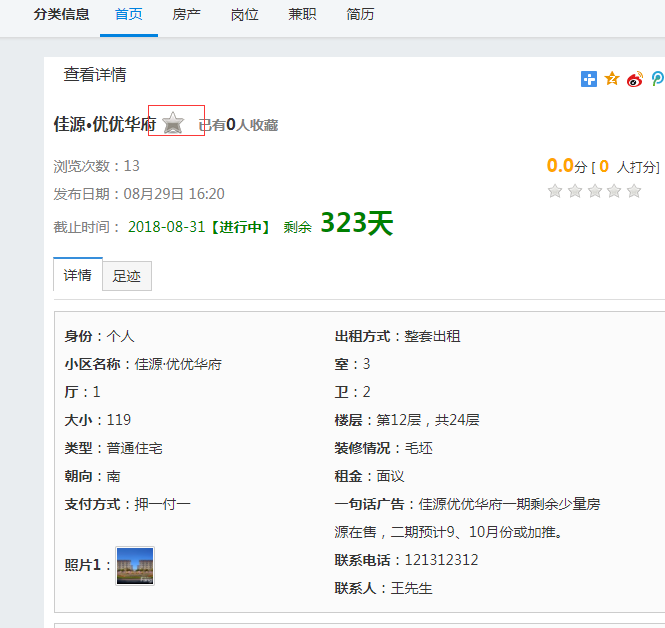Switch to the 足迹 tab
The height and width of the screenshot is (628, 665).
point(127,276)
